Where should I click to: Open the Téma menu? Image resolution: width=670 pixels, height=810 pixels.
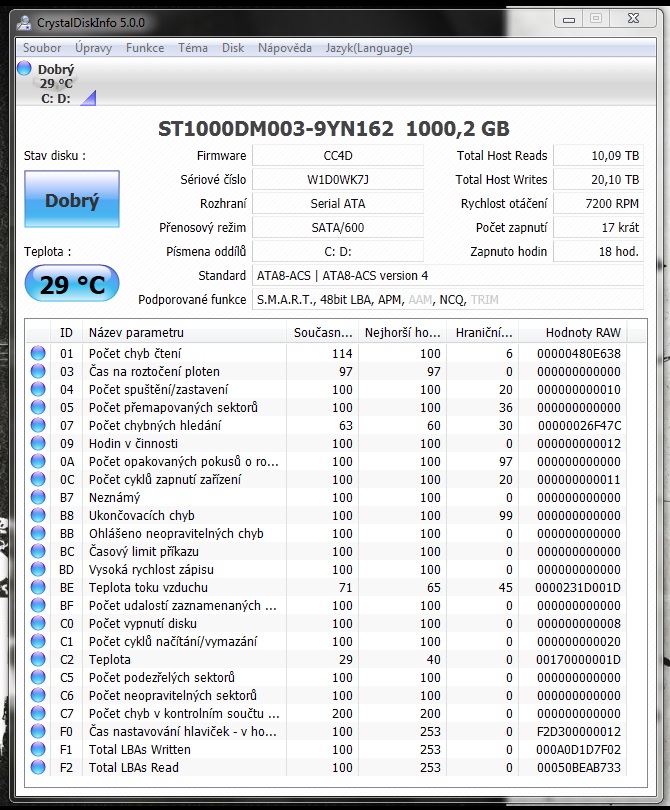pos(193,48)
